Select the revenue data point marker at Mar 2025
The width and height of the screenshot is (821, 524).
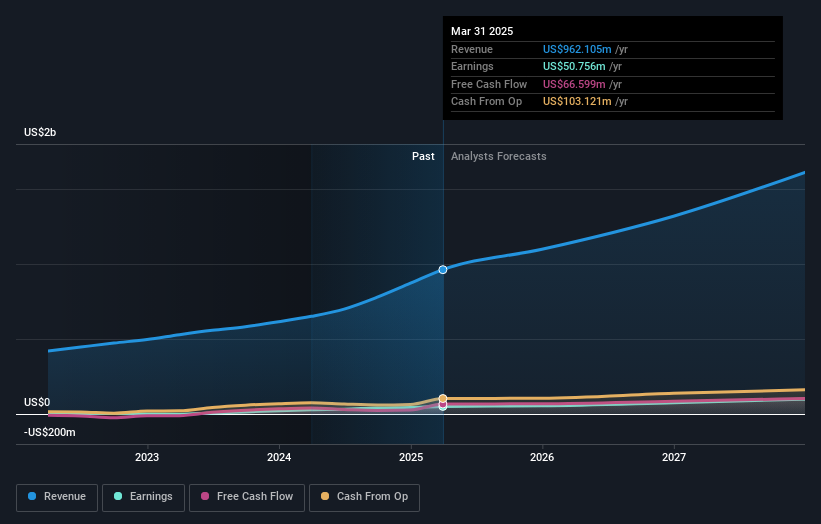coord(443,270)
